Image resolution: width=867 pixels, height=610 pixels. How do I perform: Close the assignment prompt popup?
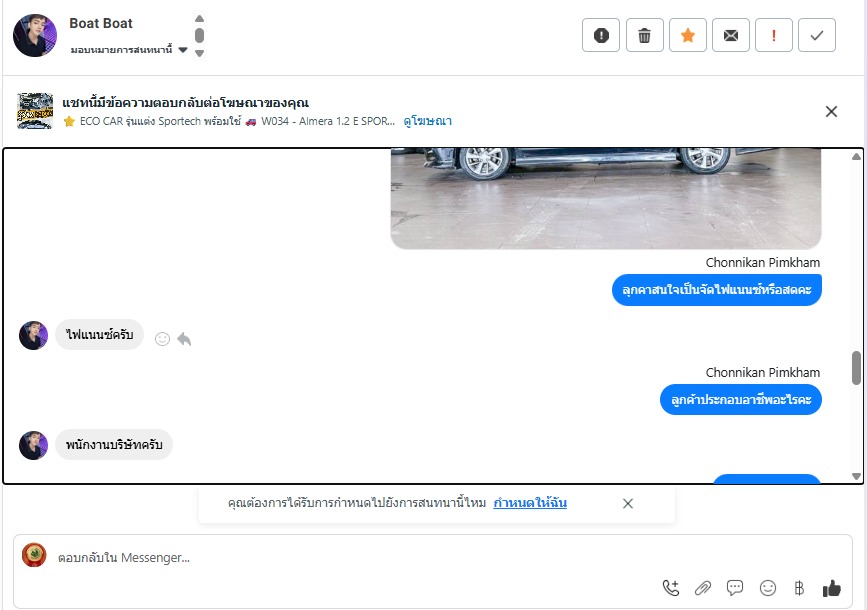628,503
